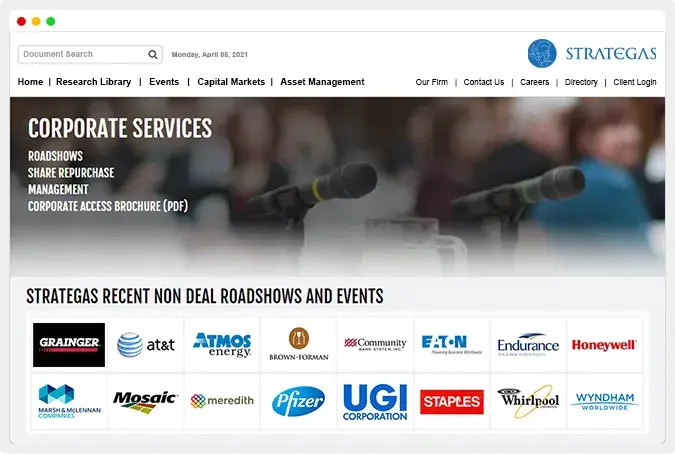This screenshot has height=454, width=675.
Task: Open the Meredith logo tile
Action: tap(222, 401)
